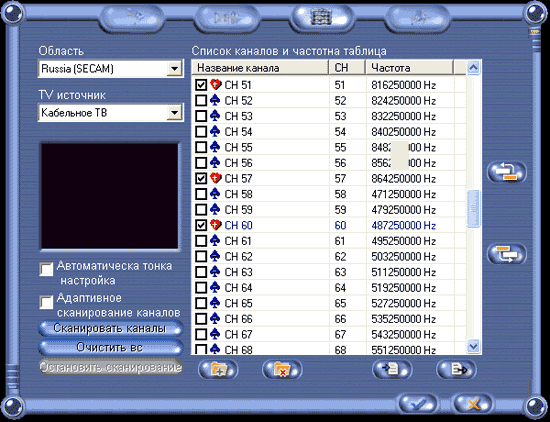Click the channel list scroll-down arrow
This screenshot has width=550, height=422.
pyautogui.click(x=474, y=347)
